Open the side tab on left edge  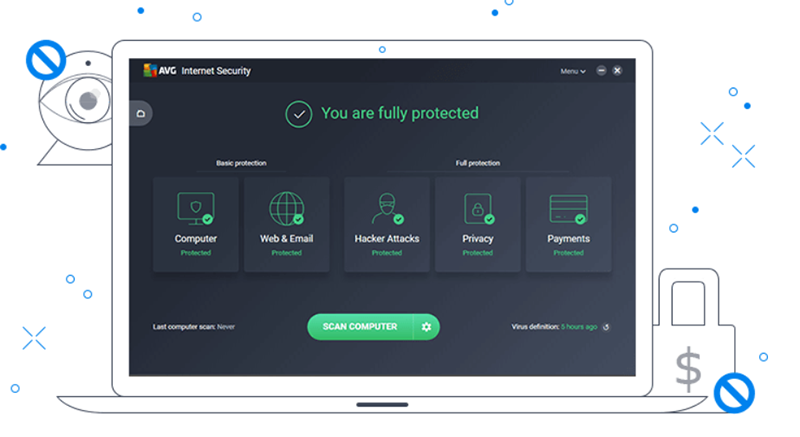click(140, 113)
